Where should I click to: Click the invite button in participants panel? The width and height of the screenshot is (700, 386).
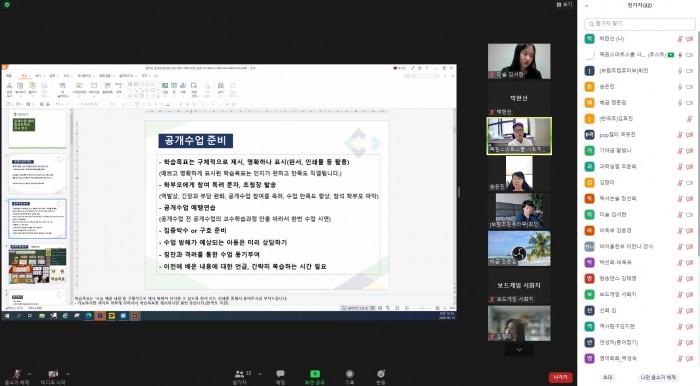pos(608,378)
